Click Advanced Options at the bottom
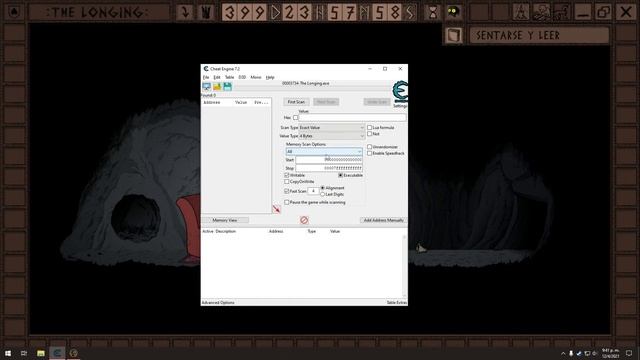Image resolution: width=640 pixels, height=360 pixels. (218, 303)
